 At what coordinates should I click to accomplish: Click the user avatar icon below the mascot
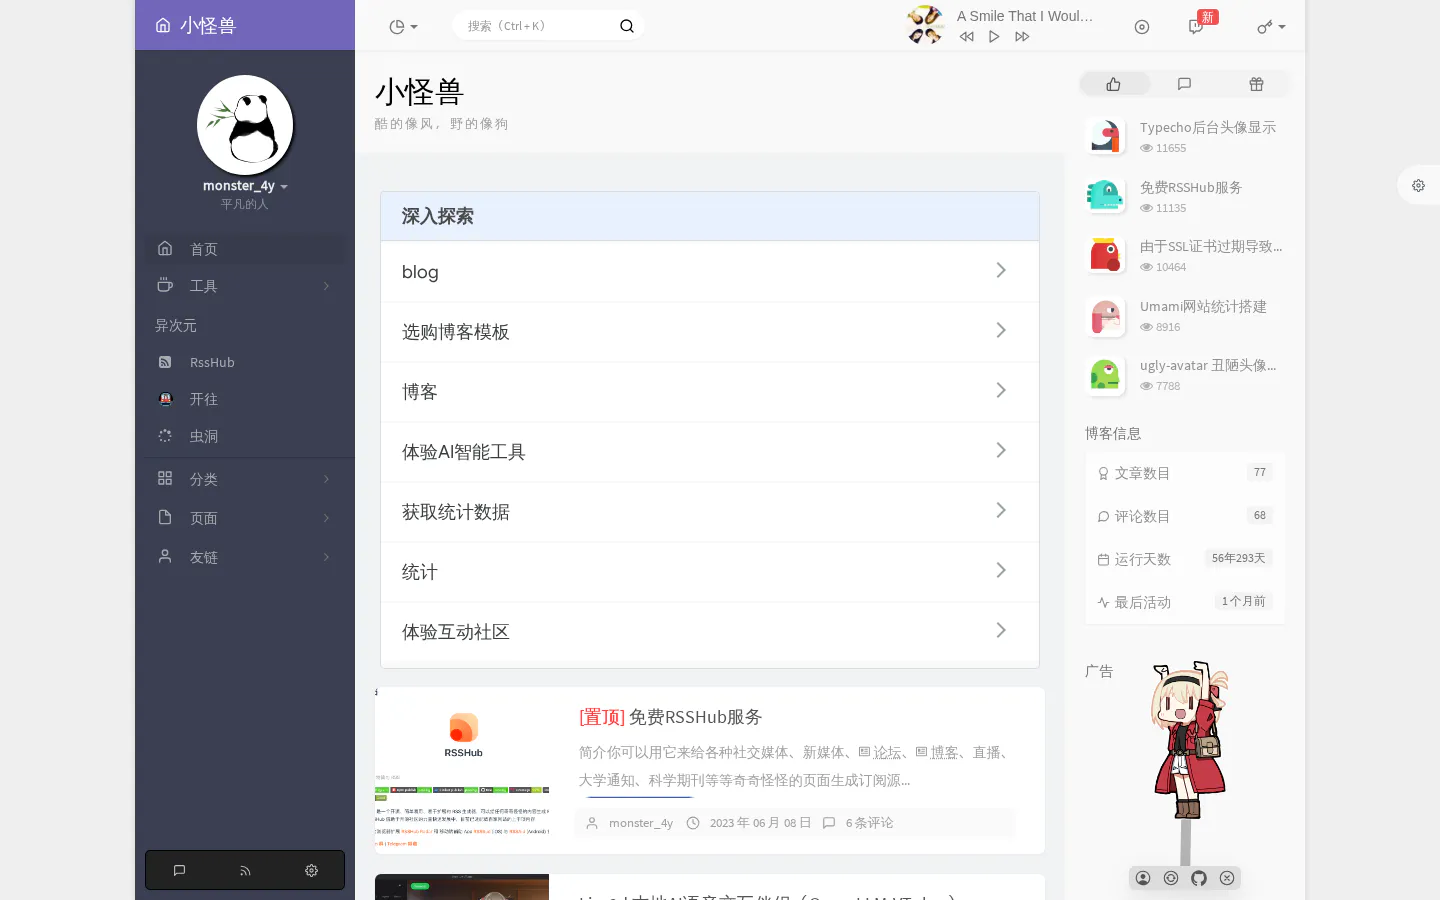pyautogui.click(x=1143, y=878)
